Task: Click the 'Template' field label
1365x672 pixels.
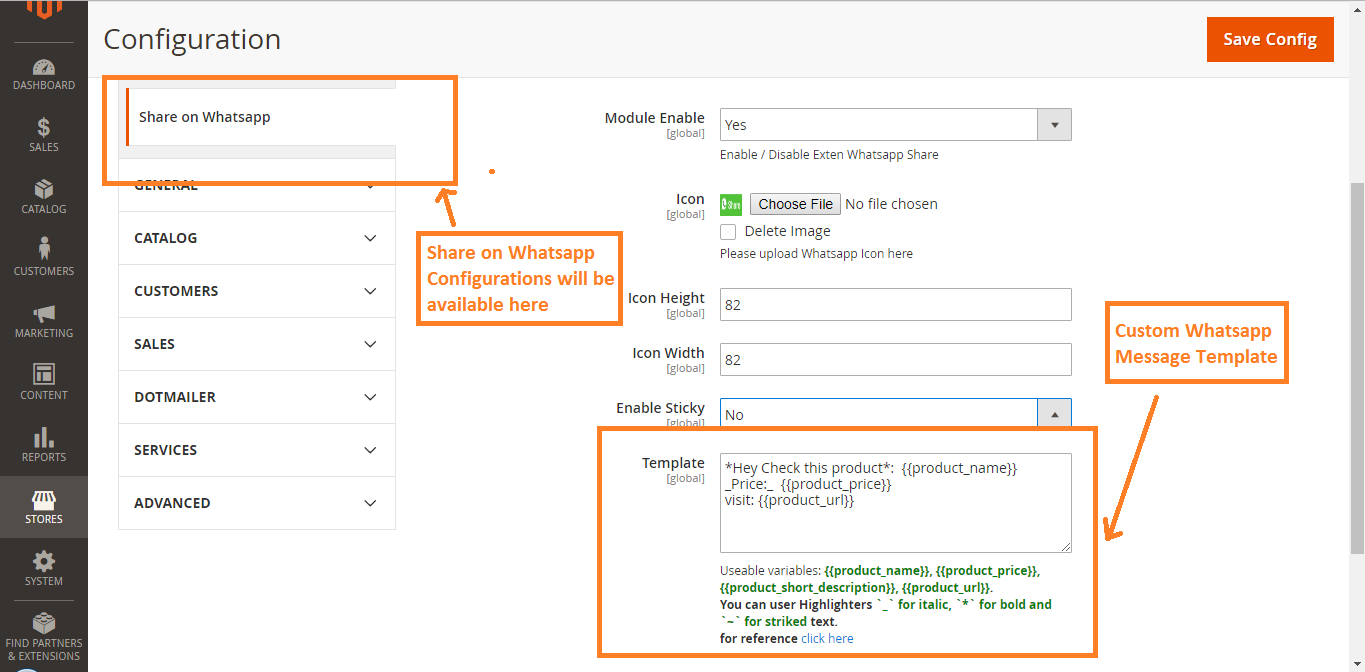Action: pyautogui.click(x=673, y=463)
